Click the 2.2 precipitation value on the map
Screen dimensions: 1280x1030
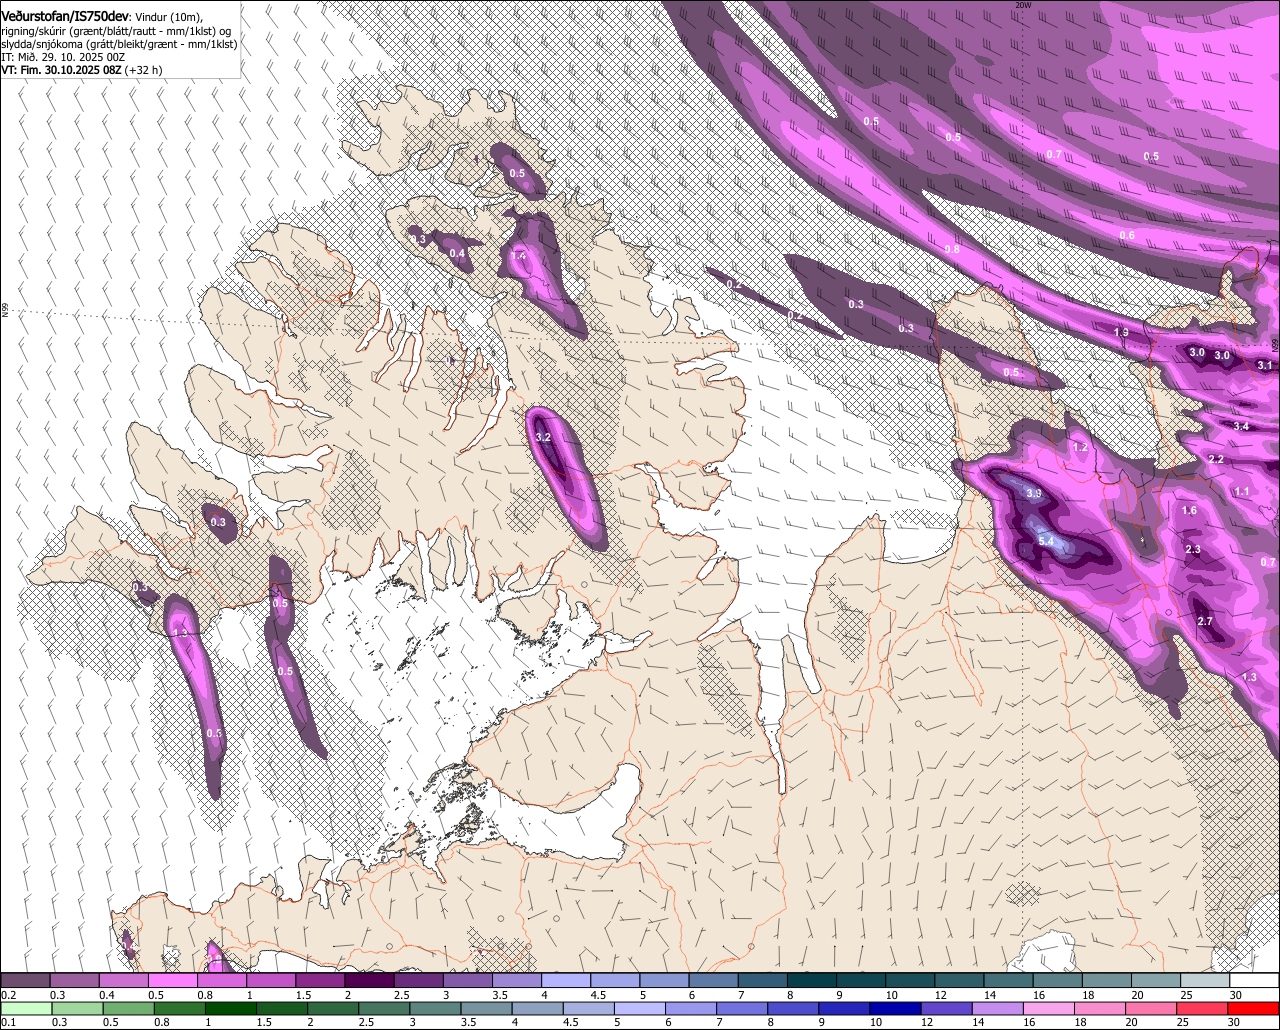click(x=1216, y=459)
